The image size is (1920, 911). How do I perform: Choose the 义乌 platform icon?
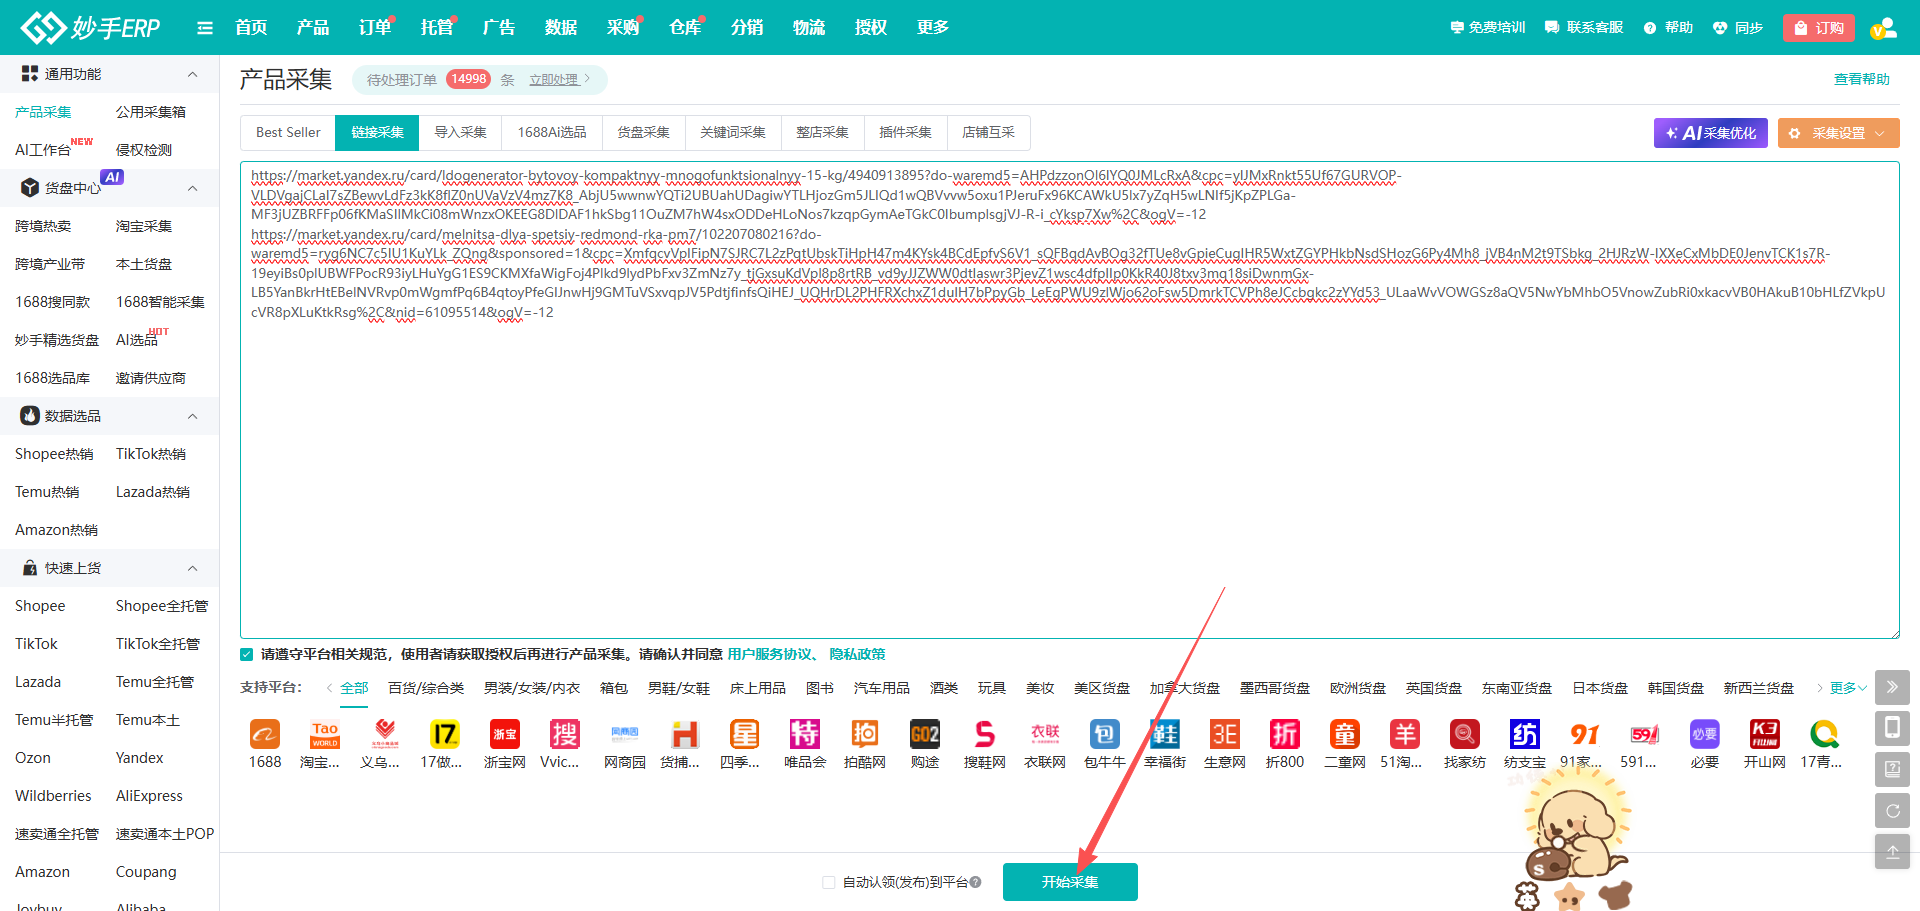coord(385,735)
